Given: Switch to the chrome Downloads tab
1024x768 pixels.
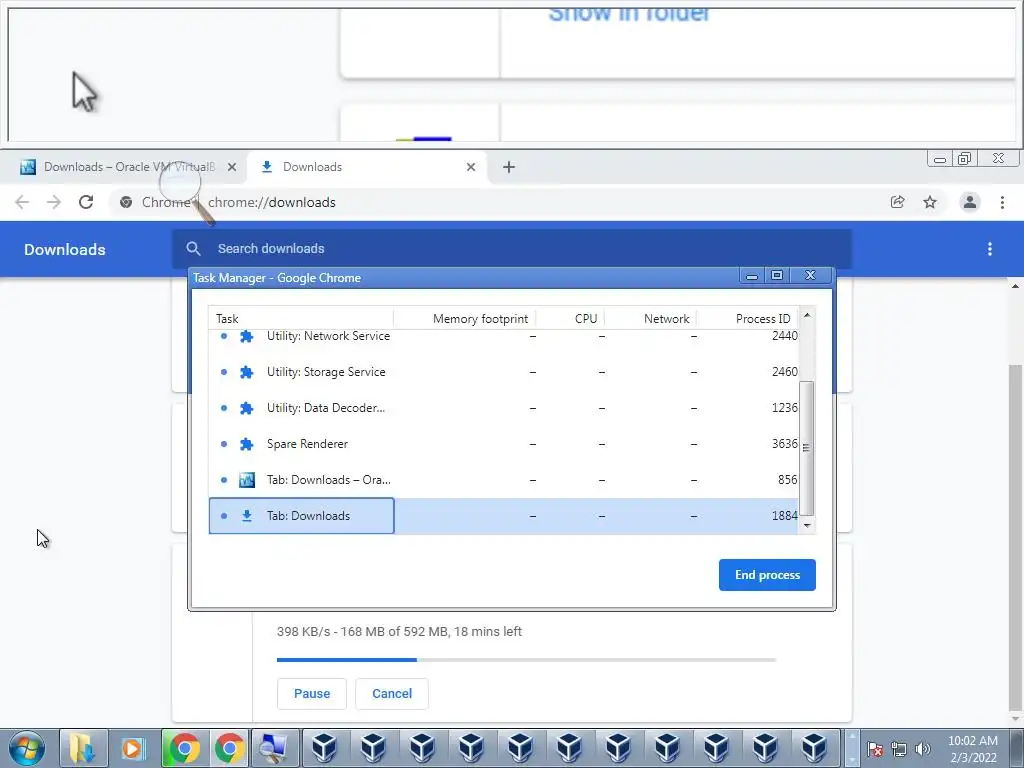Looking at the screenshot, I should (366, 167).
